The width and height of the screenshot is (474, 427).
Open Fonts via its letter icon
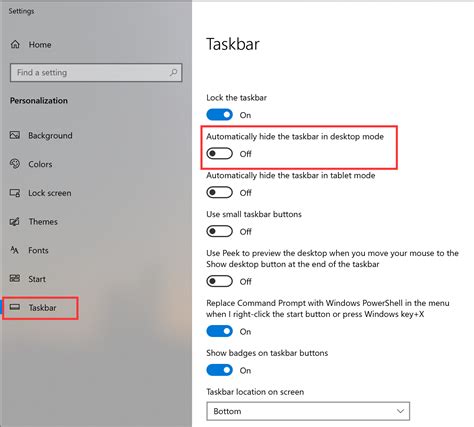15,250
